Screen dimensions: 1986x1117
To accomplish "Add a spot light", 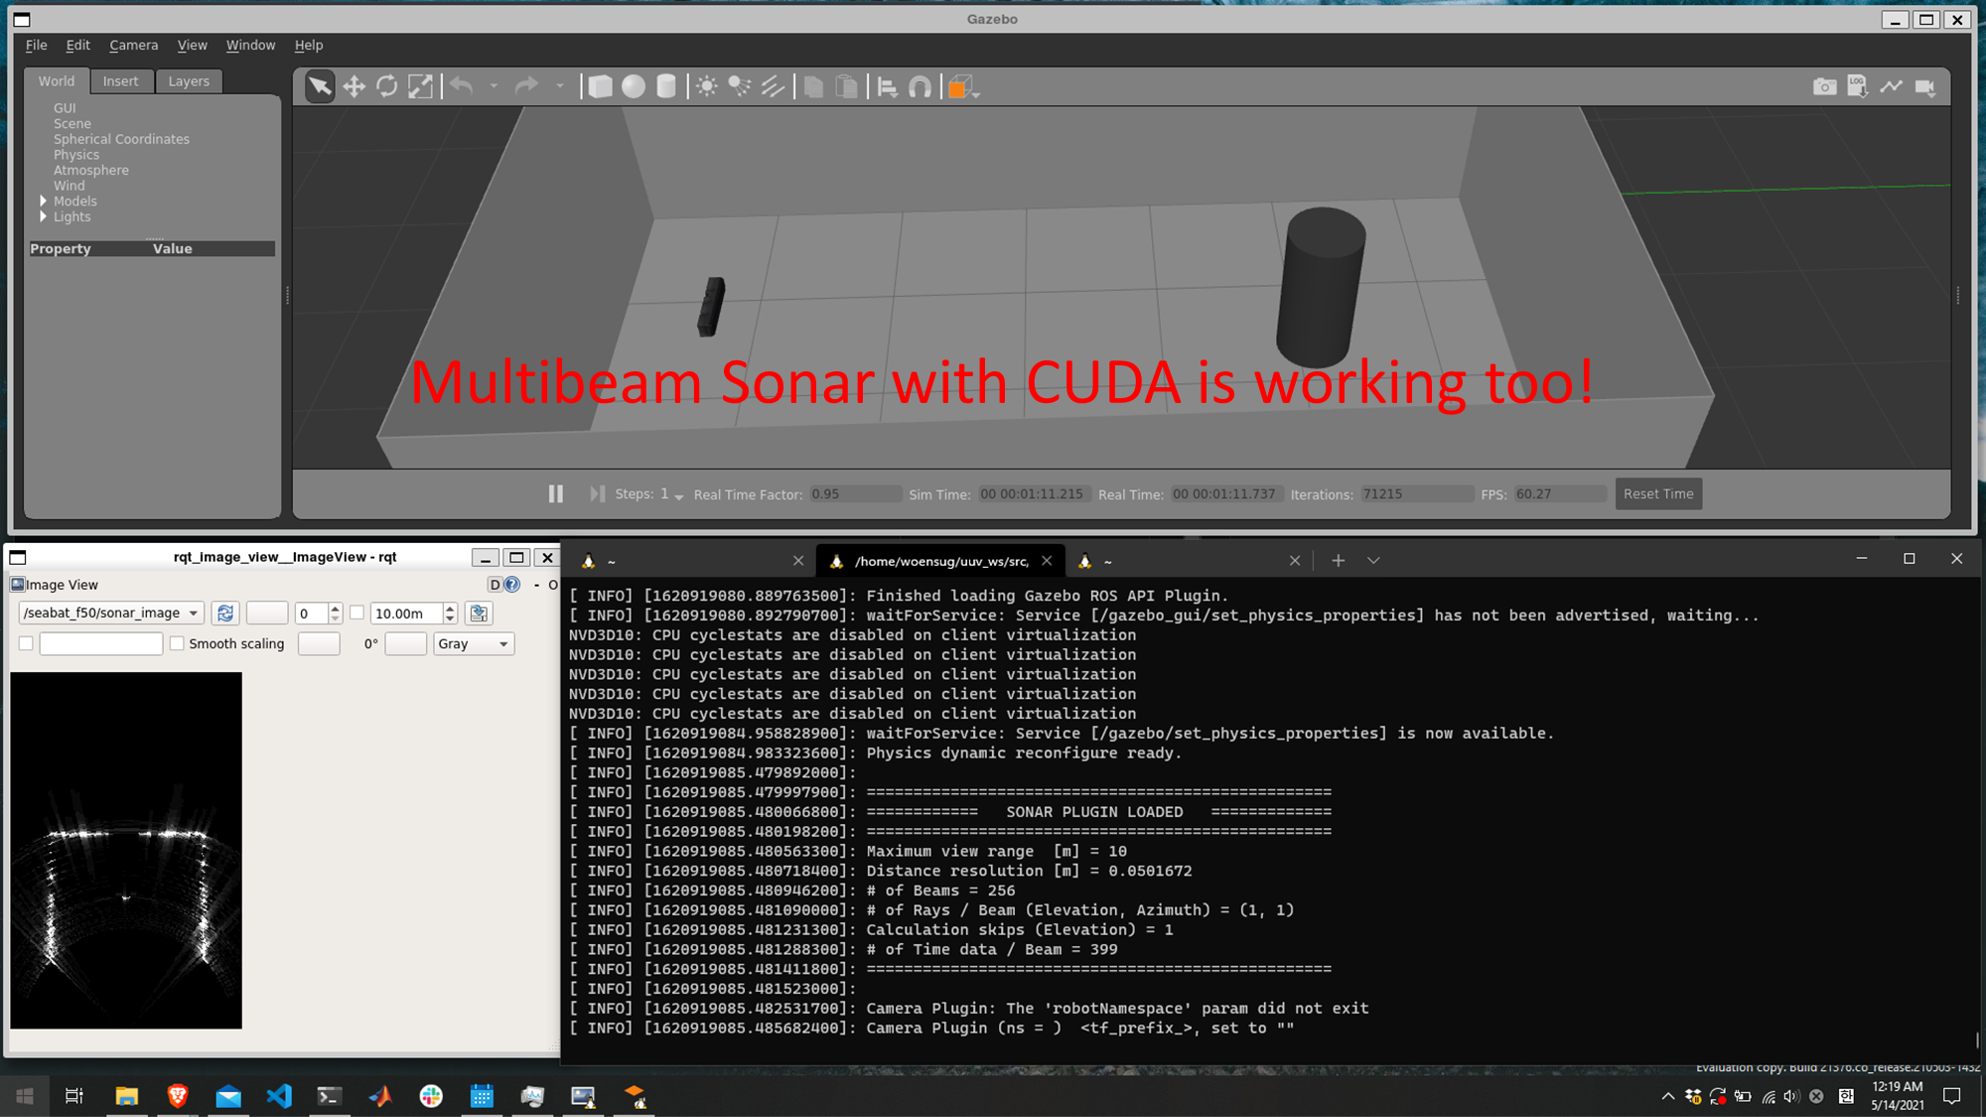I will 739,87.
